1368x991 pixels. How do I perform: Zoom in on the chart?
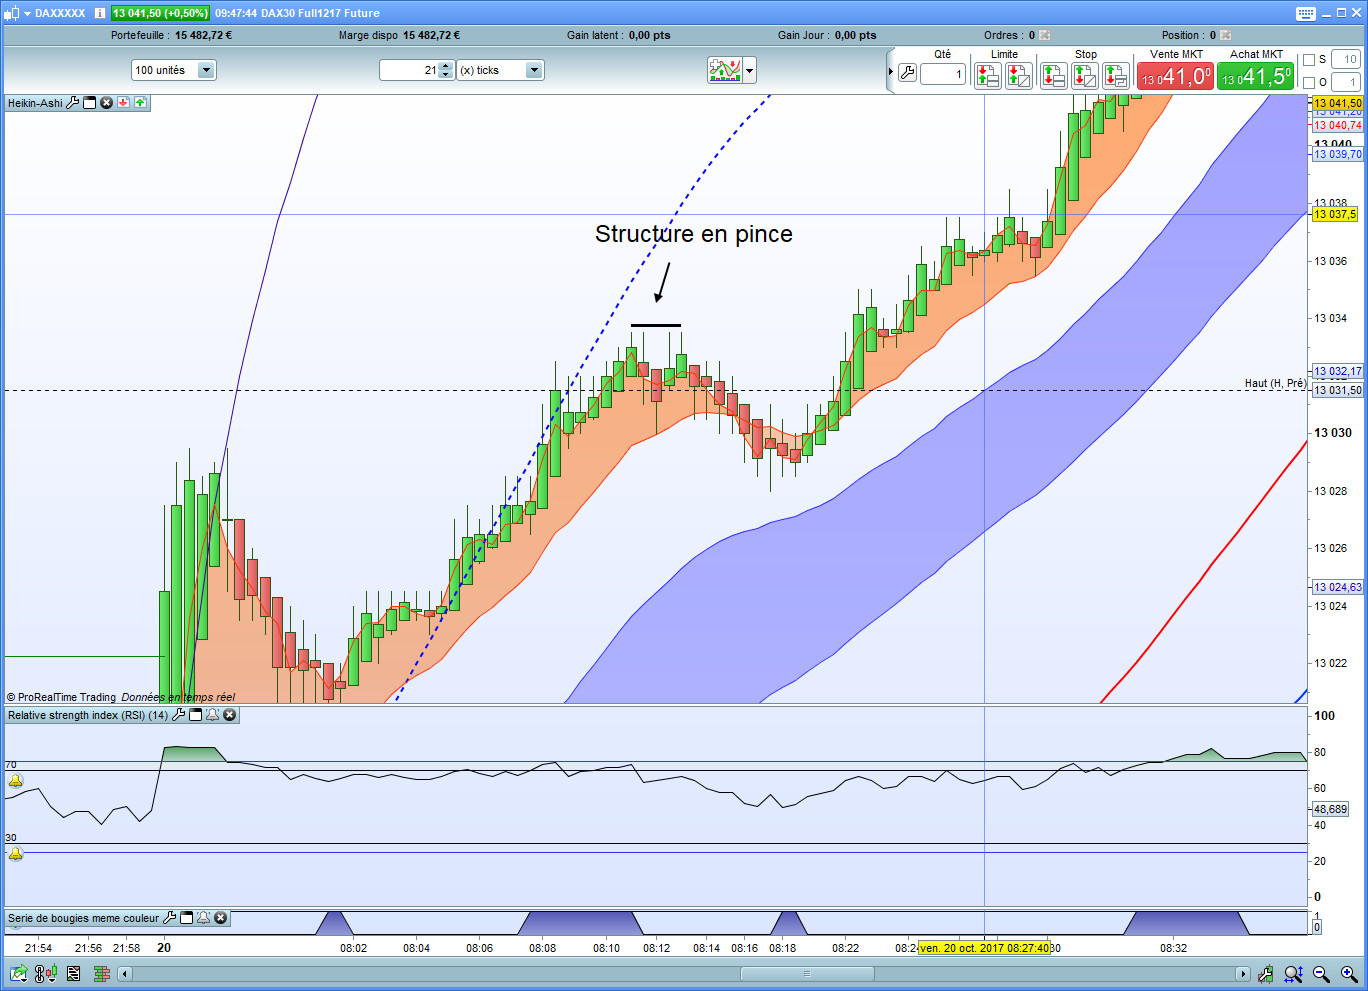coord(1349,973)
